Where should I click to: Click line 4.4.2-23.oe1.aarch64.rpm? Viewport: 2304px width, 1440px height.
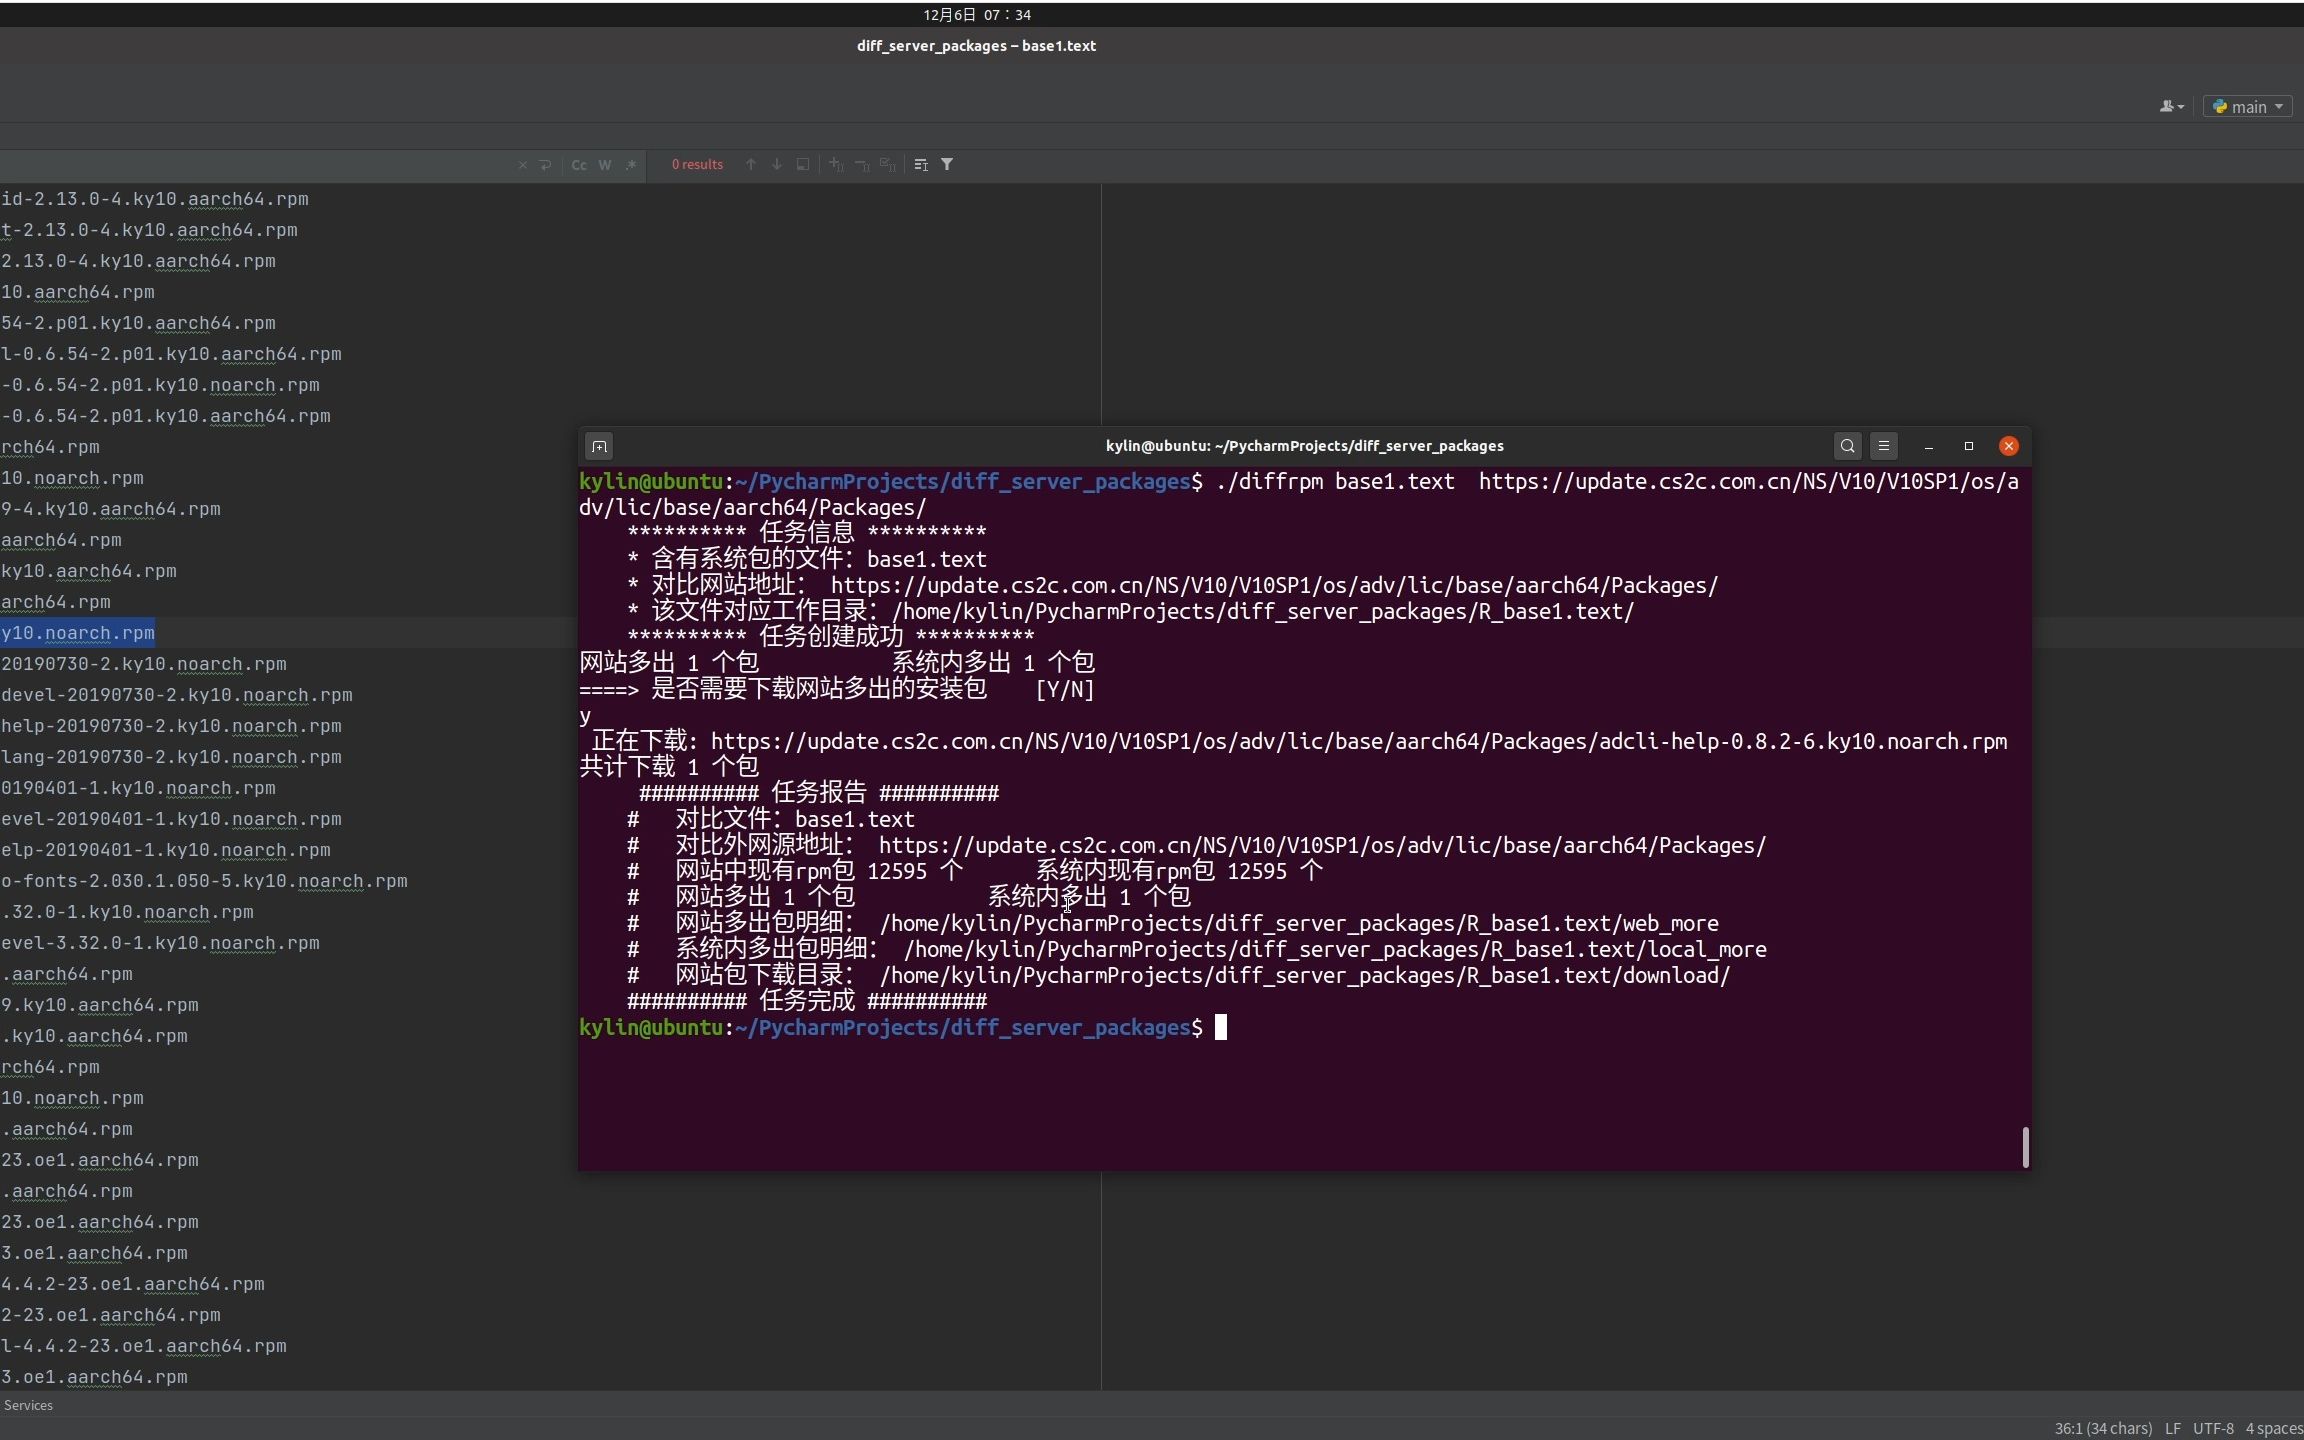(132, 1284)
